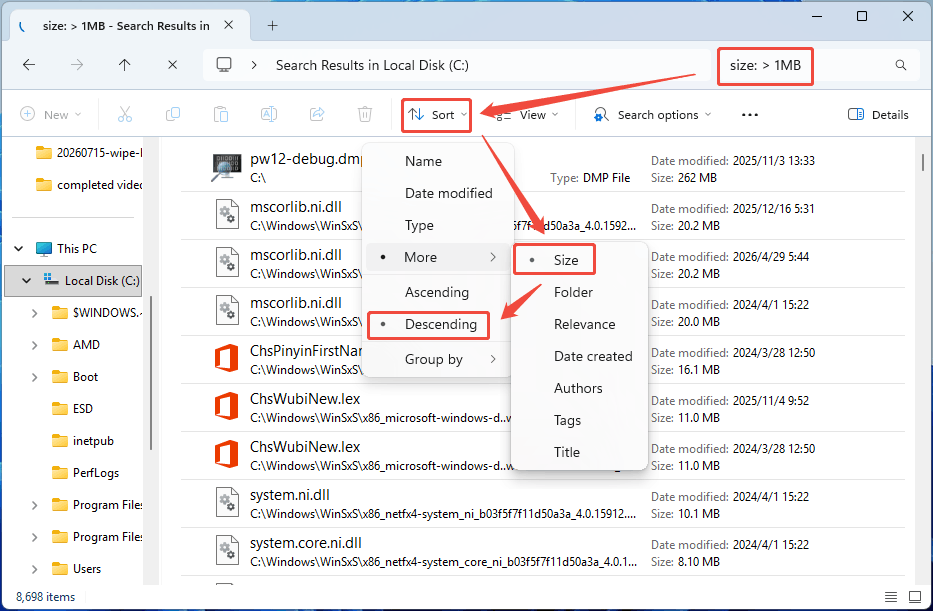Select Date created in the More submenu
933x611 pixels.
point(580,356)
